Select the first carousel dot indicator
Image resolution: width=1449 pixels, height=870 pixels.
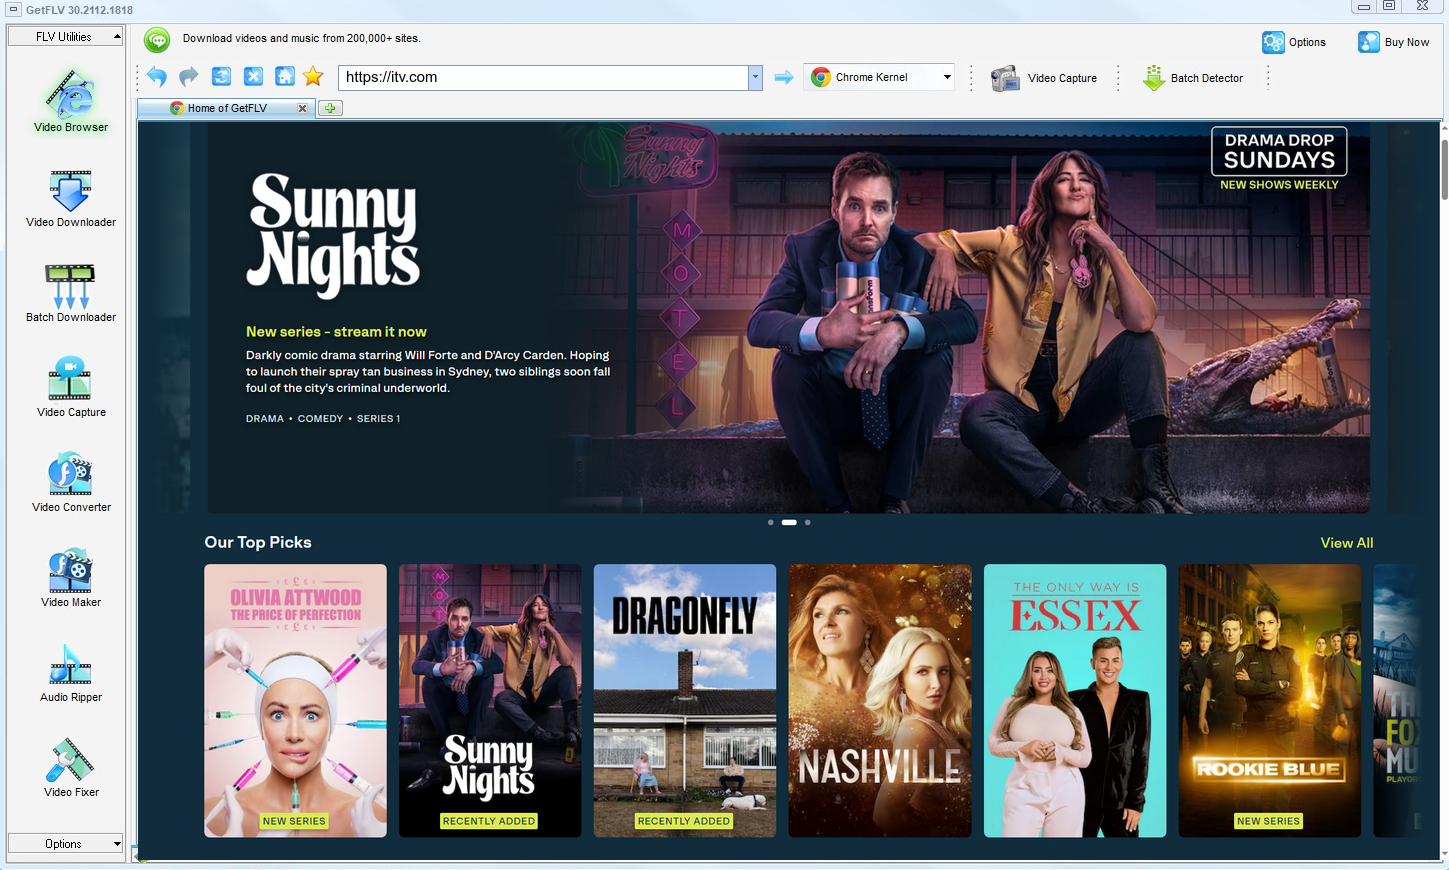click(x=770, y=522)
